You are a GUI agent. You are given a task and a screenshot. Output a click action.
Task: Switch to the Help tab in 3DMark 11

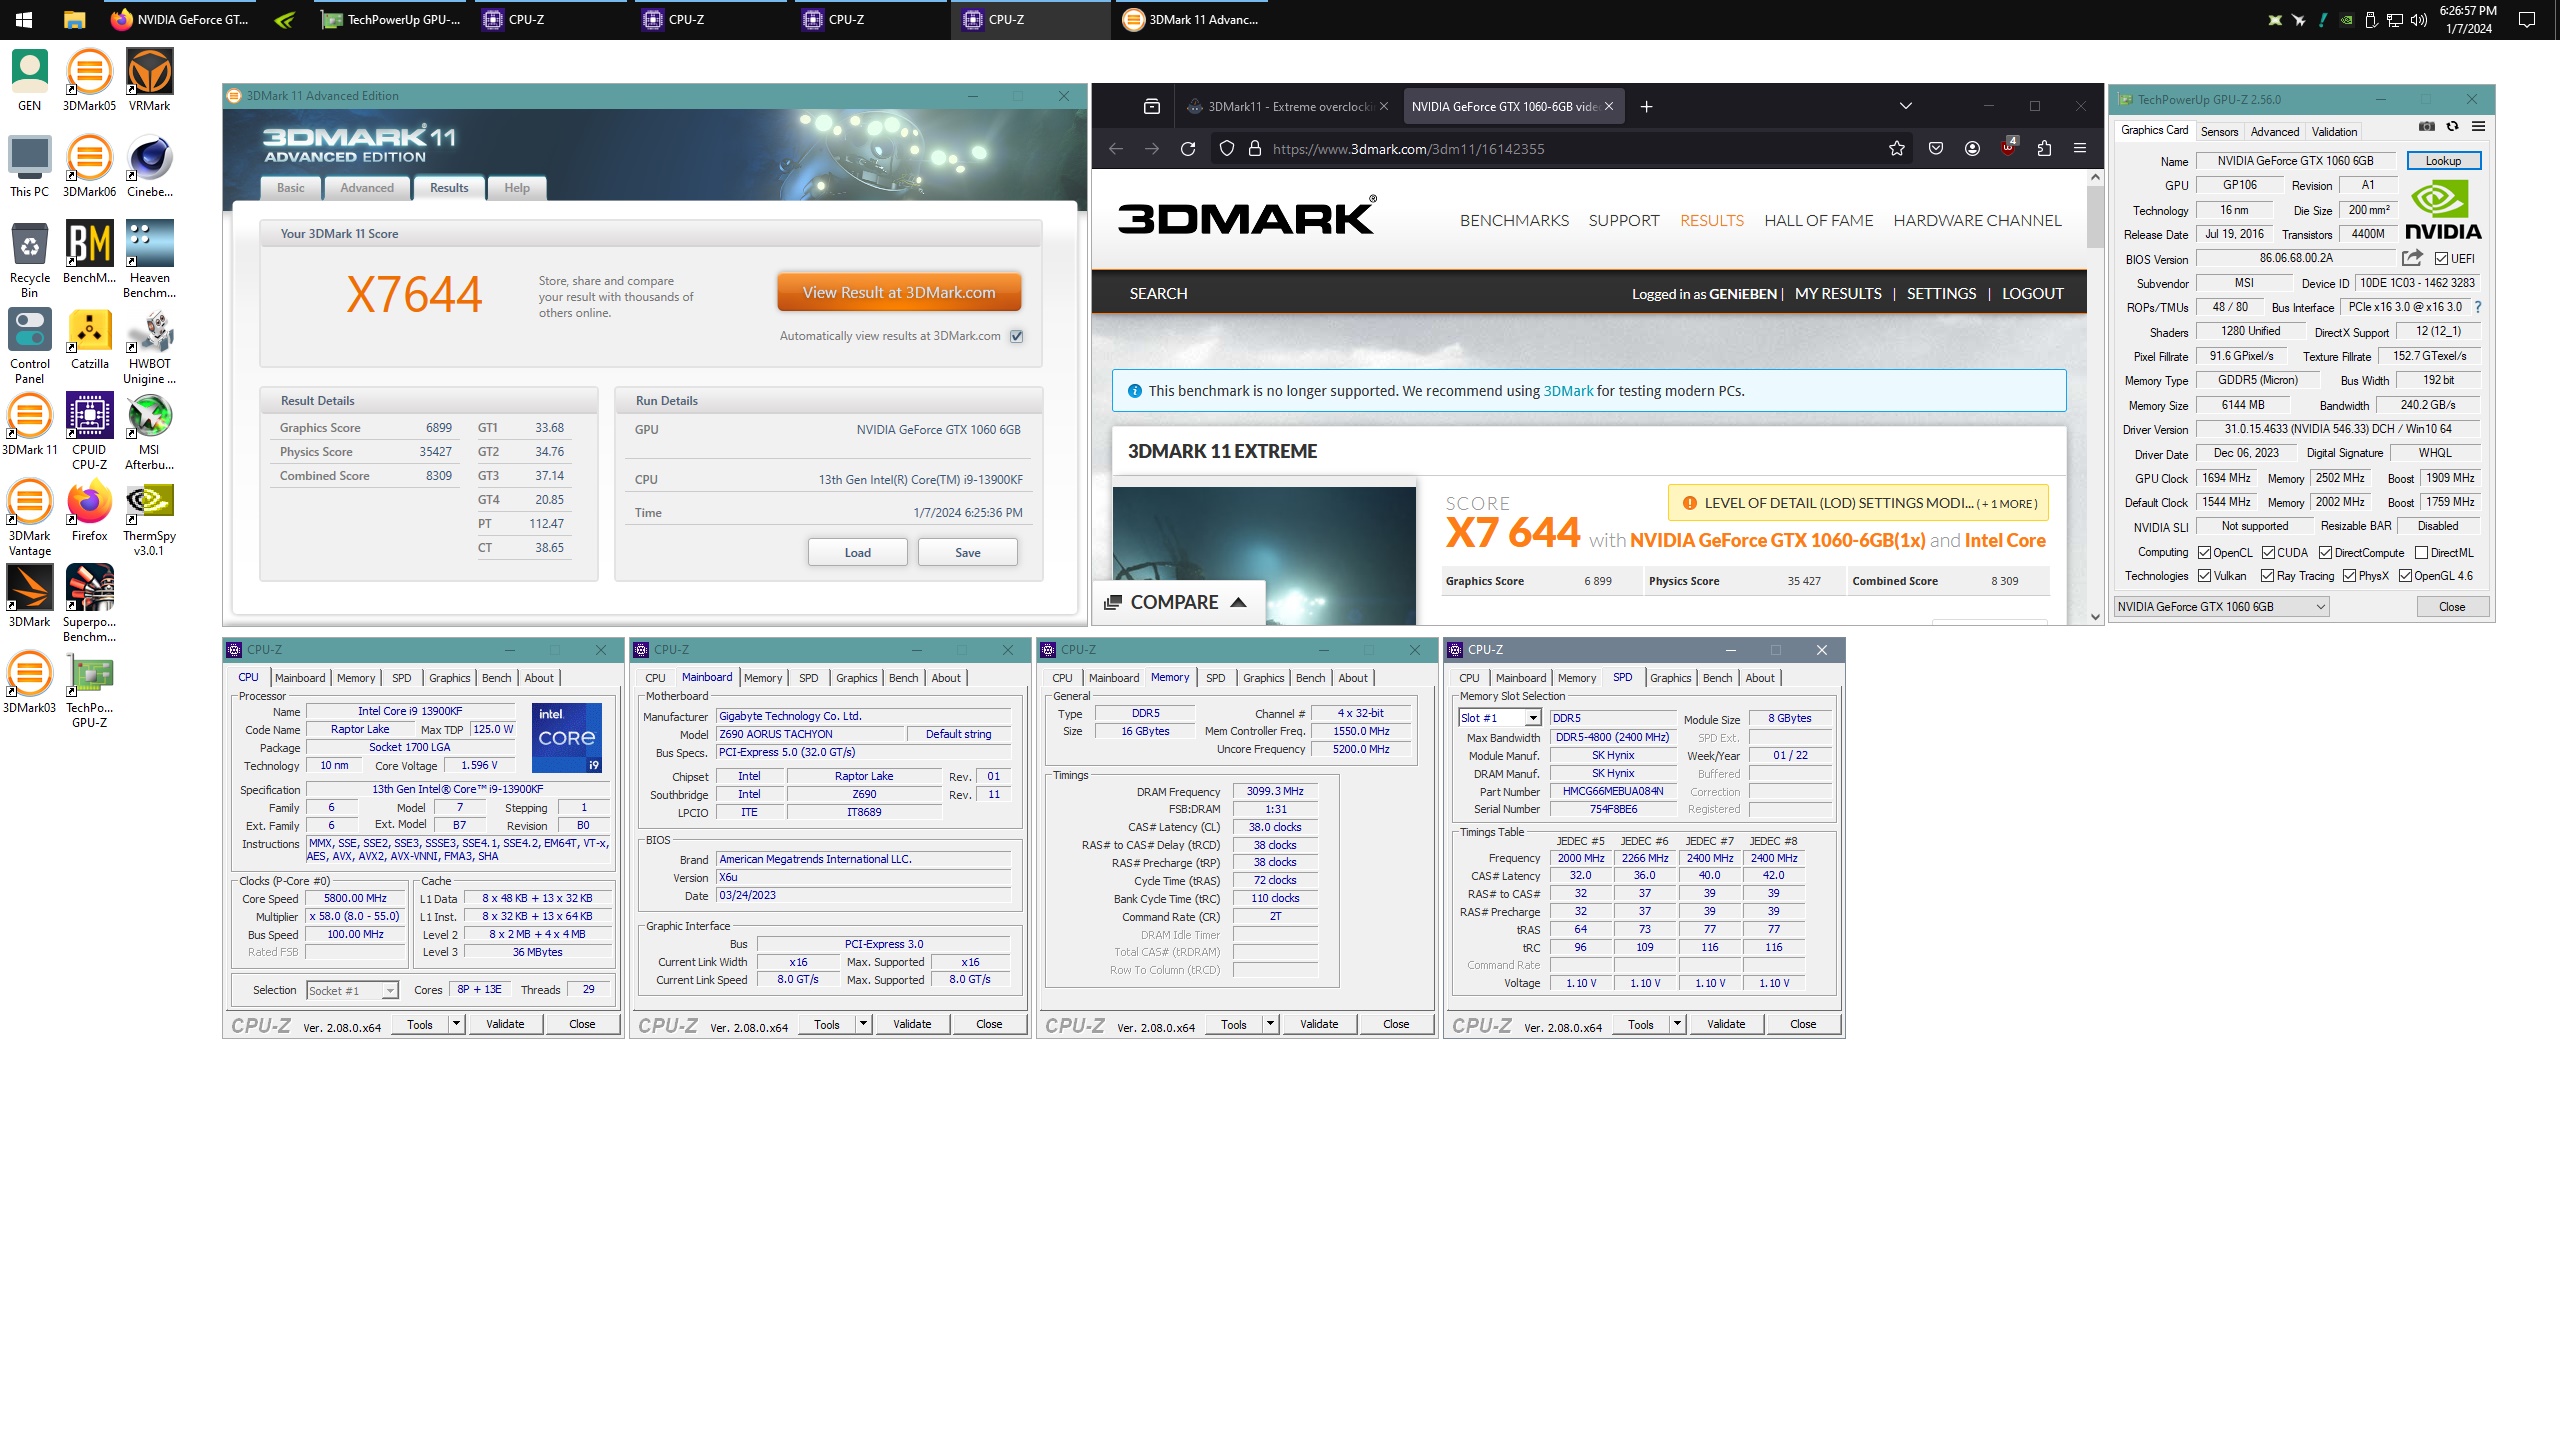pyautogui.click(x=517, y=188)
